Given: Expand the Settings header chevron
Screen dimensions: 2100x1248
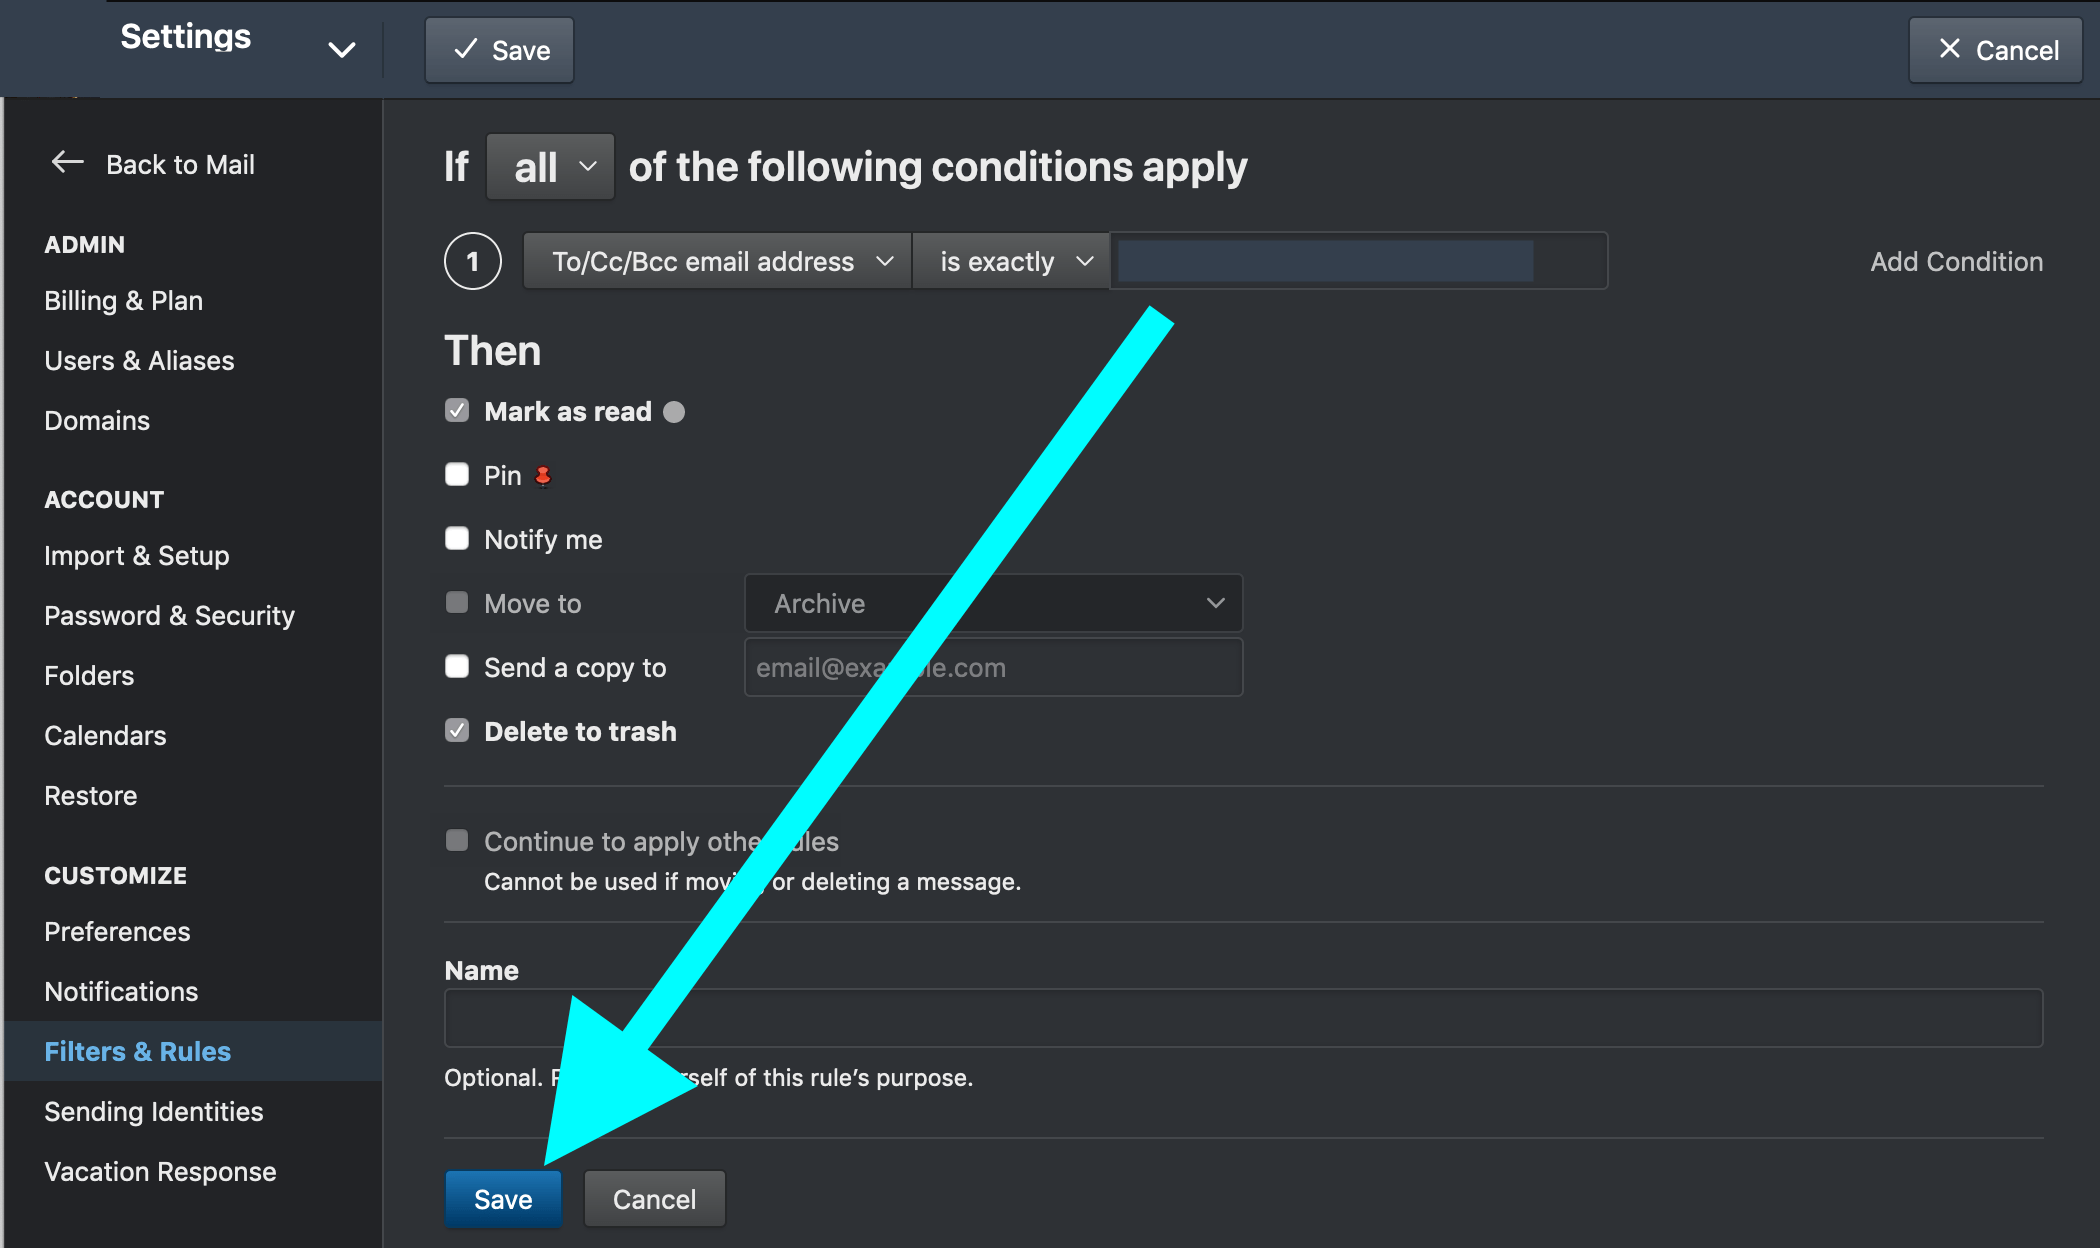Looking at the screenshot, I should point(341,49).
